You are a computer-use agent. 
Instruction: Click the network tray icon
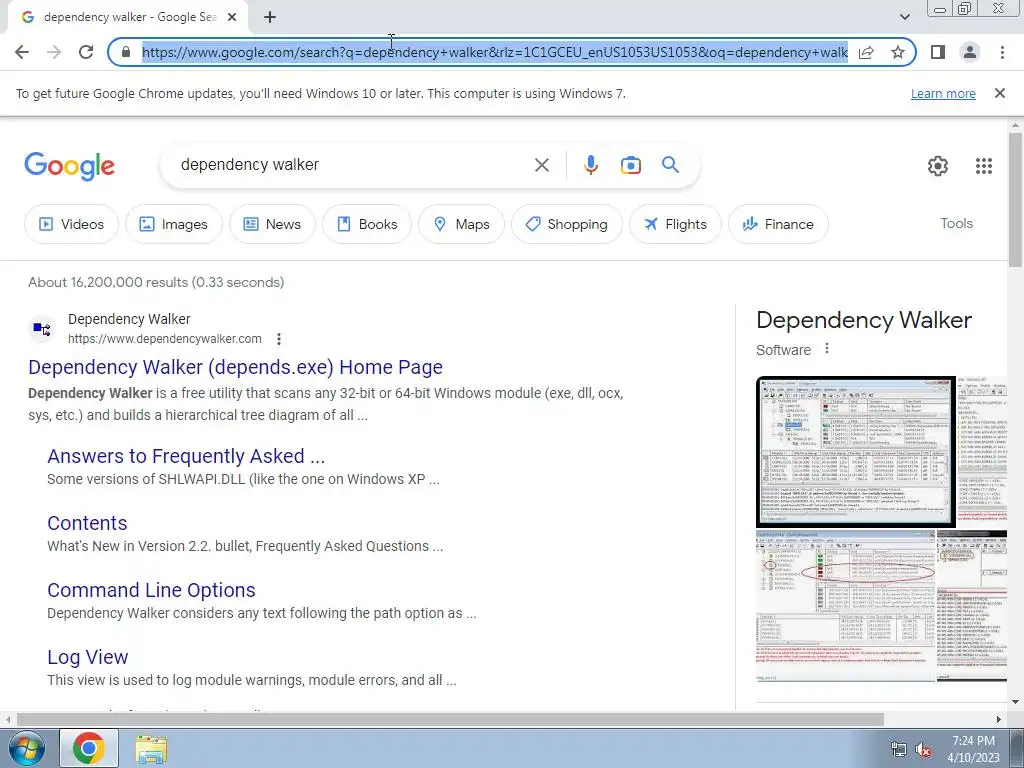point(899,749)
